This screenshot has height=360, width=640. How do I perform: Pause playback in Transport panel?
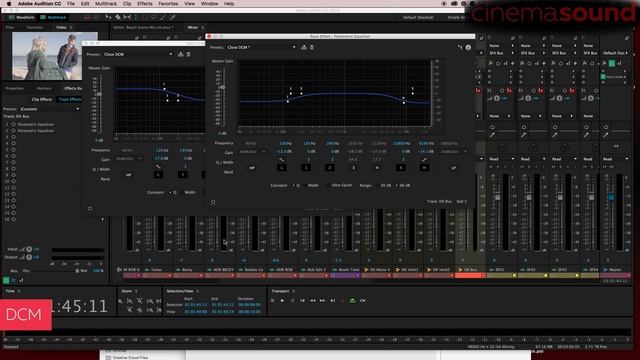(292, 301)
